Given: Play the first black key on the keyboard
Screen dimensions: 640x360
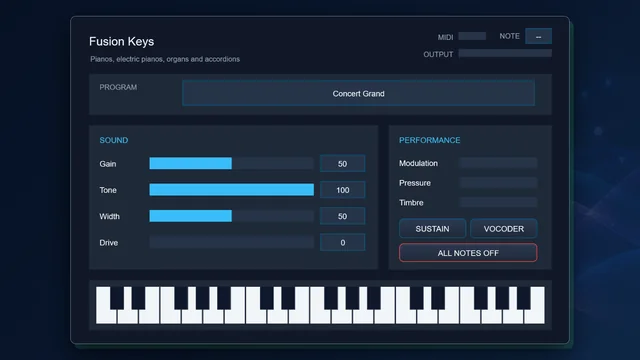Looking at the screenshot, I should pyautogui.click(x=117, y=298).
